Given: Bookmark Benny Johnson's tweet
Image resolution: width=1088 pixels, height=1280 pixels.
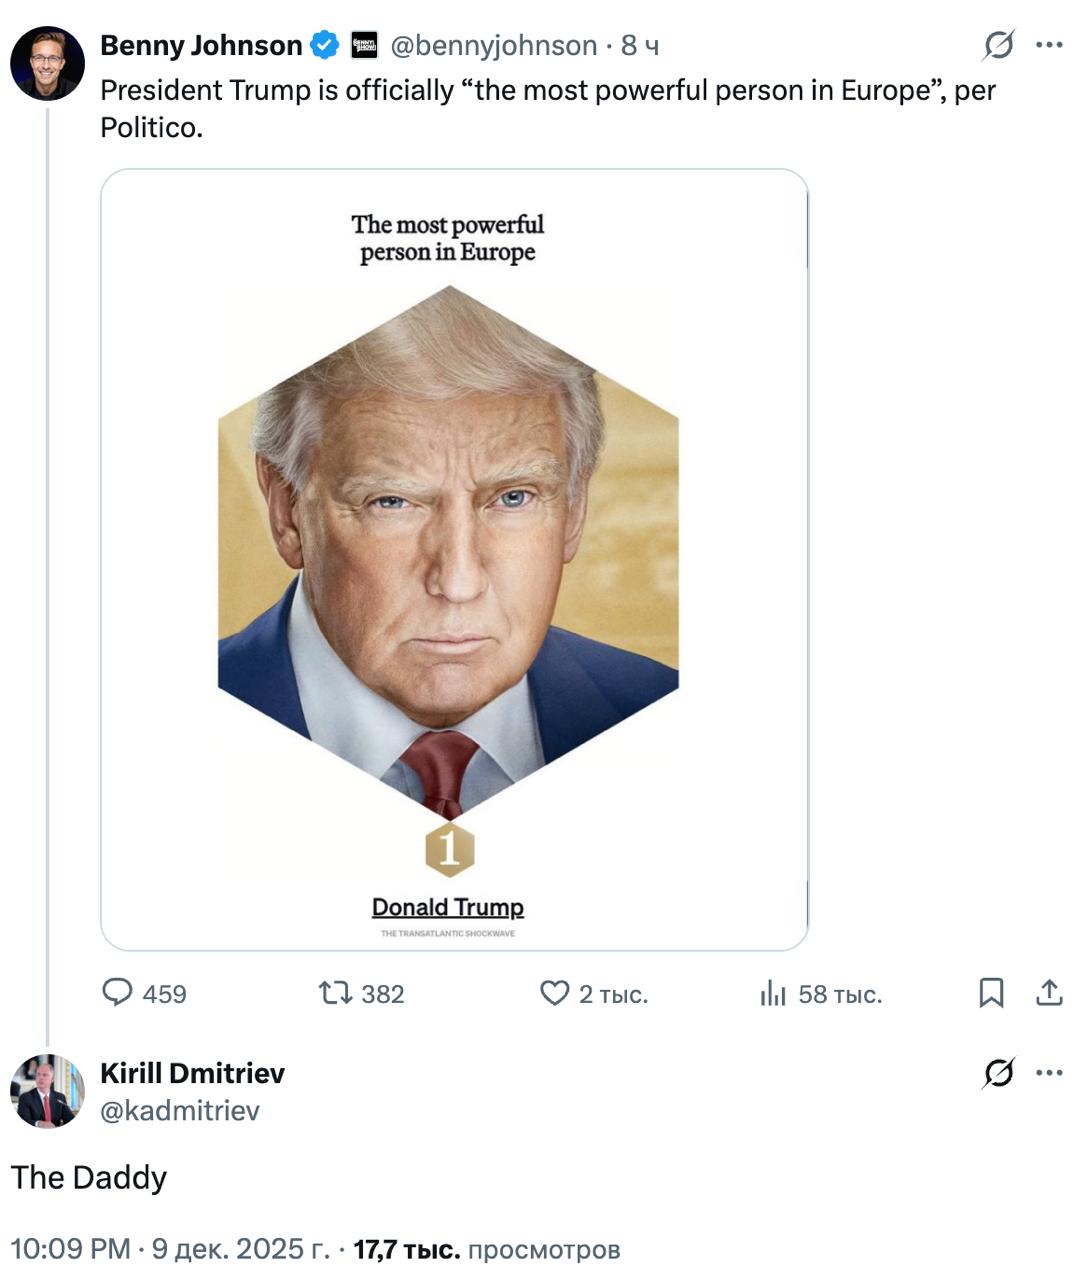Looking at the screenshot, I should point(991,993).
